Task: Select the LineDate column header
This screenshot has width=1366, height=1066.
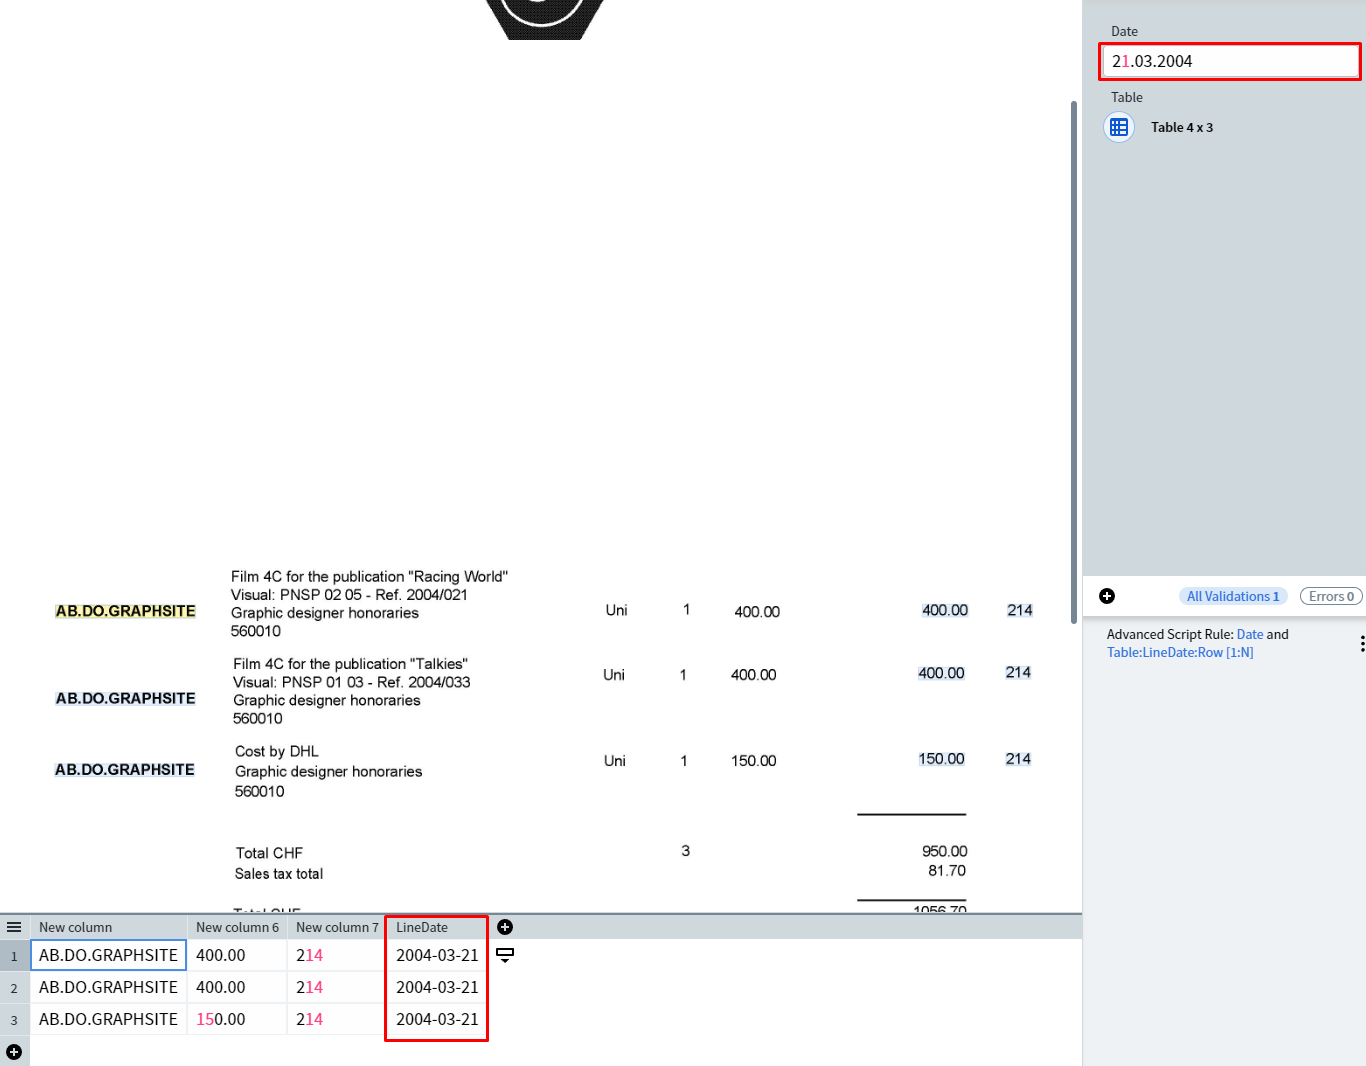Action: tap(422, 927)
